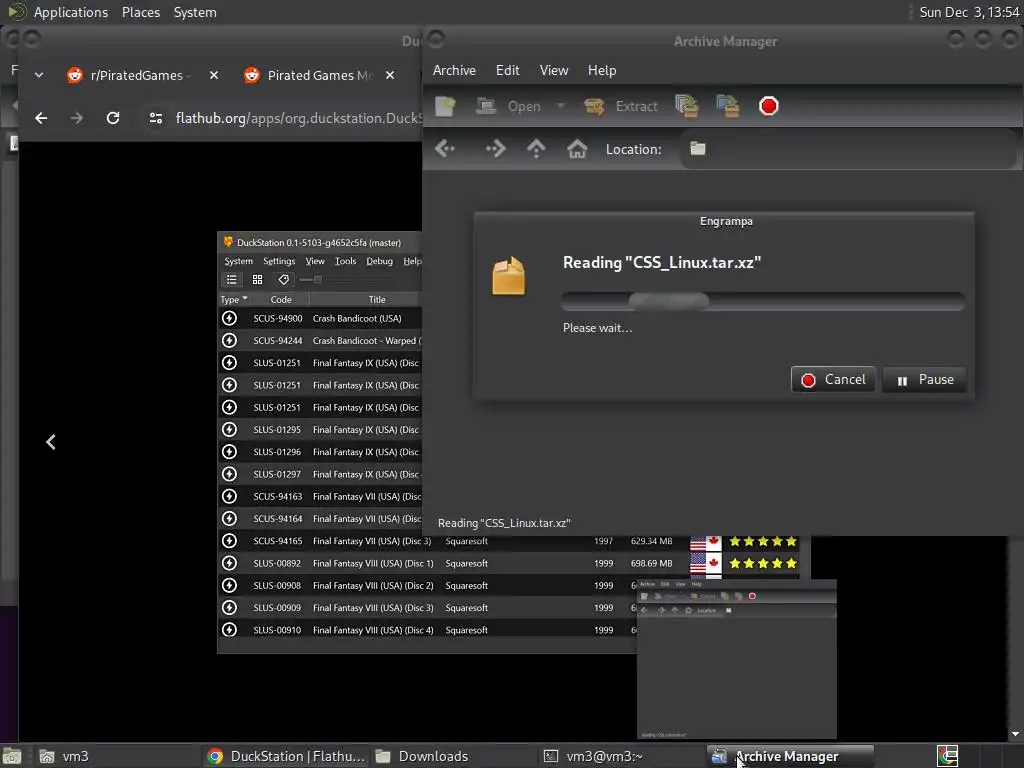
Task: Click the site information icon in the address bar
Action: coord(155,118)
